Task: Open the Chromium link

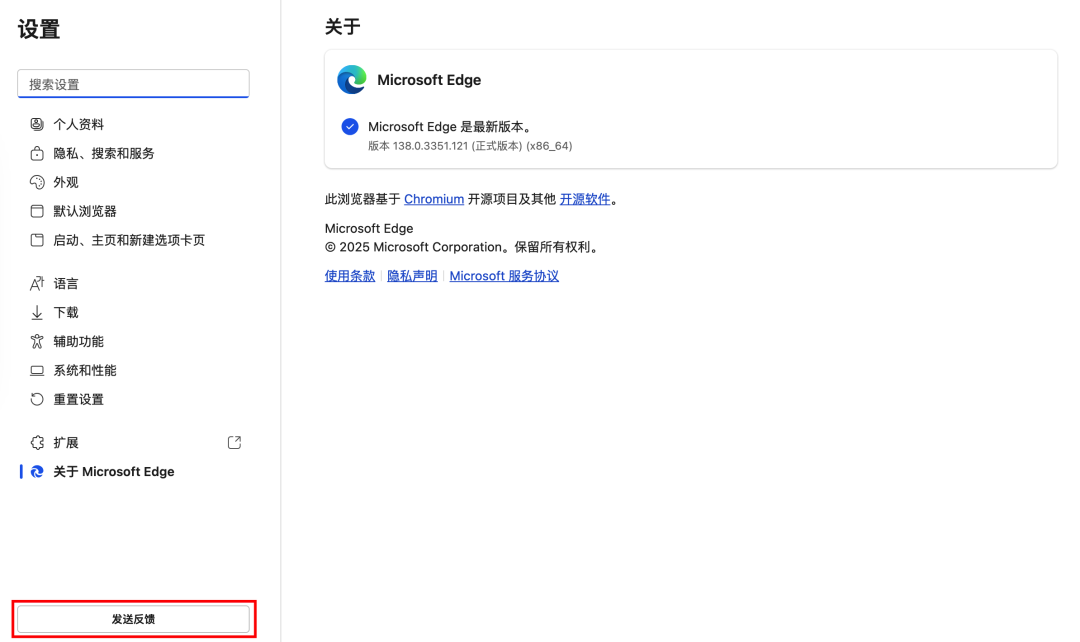Action: click(x=434, y=199)
